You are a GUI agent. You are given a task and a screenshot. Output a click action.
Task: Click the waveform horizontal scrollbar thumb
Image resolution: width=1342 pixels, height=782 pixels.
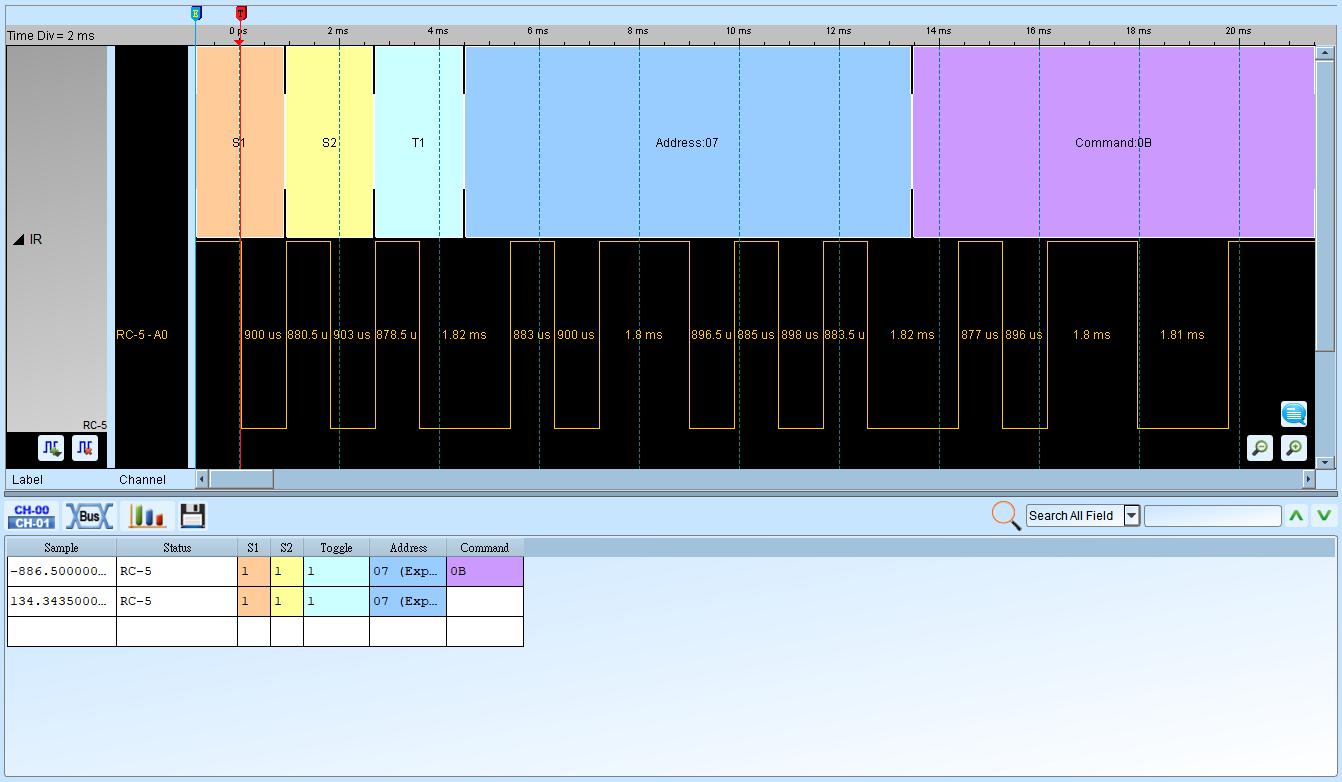pos(241,479)
